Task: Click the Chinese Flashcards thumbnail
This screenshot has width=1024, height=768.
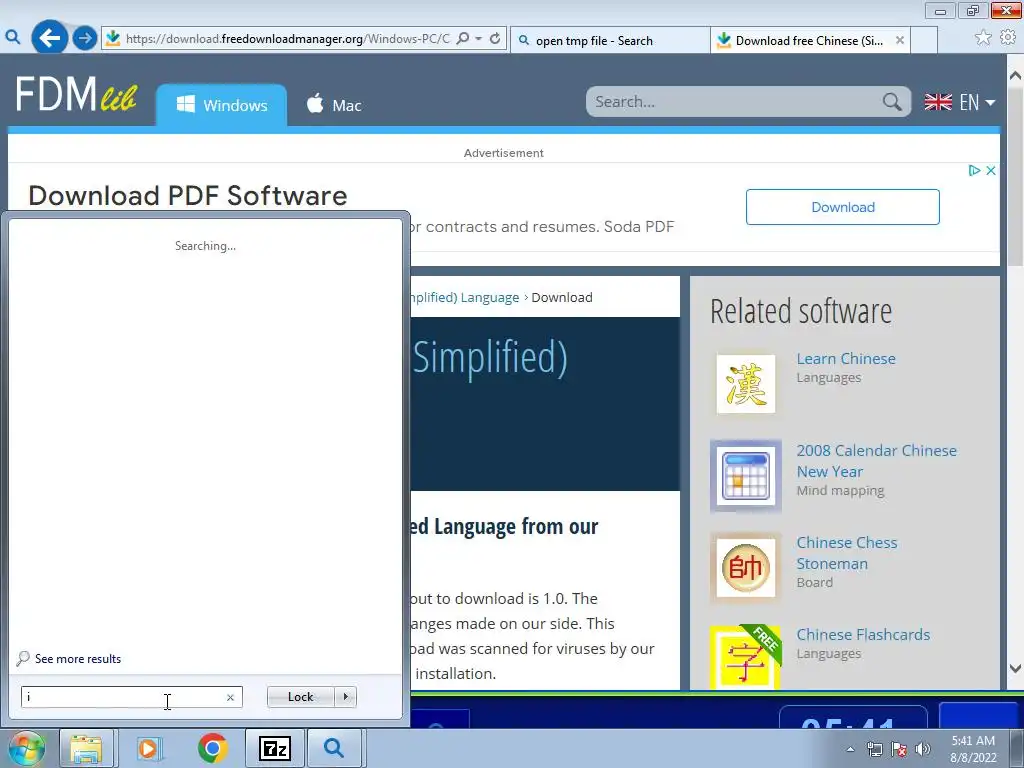Action: point(746,658)
